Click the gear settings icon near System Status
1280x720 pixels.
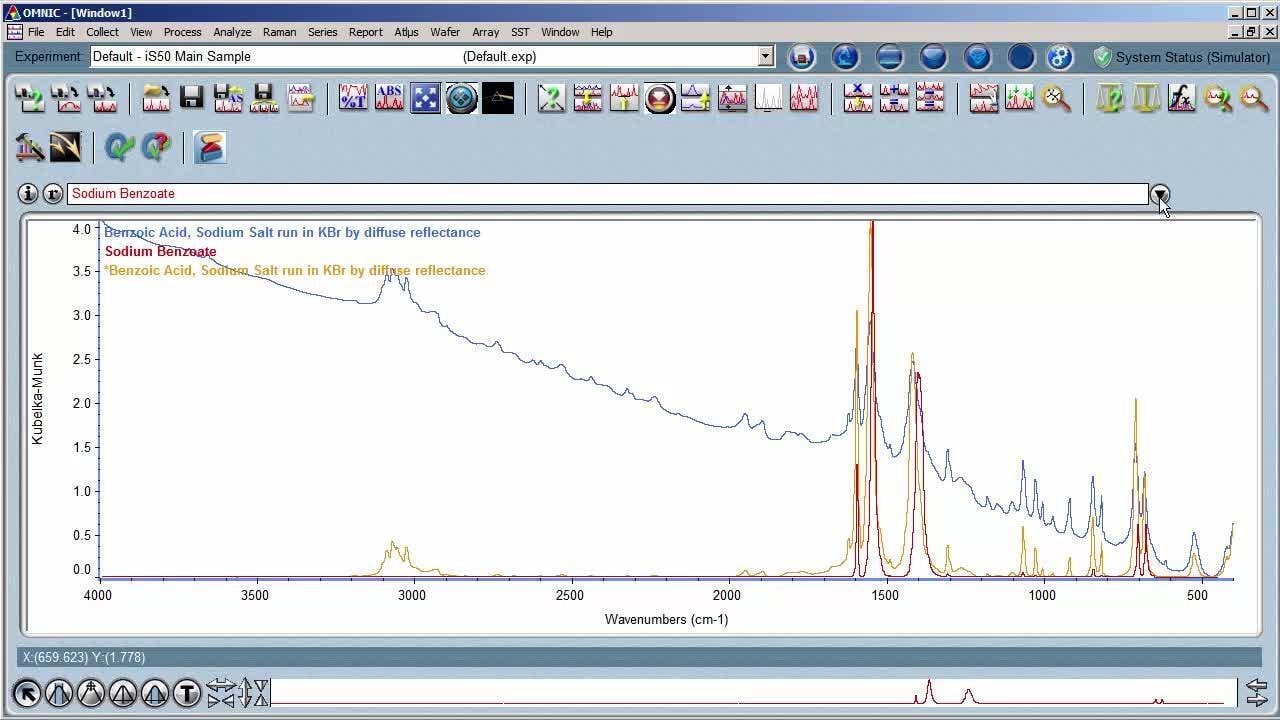(x=1060, y=57)
